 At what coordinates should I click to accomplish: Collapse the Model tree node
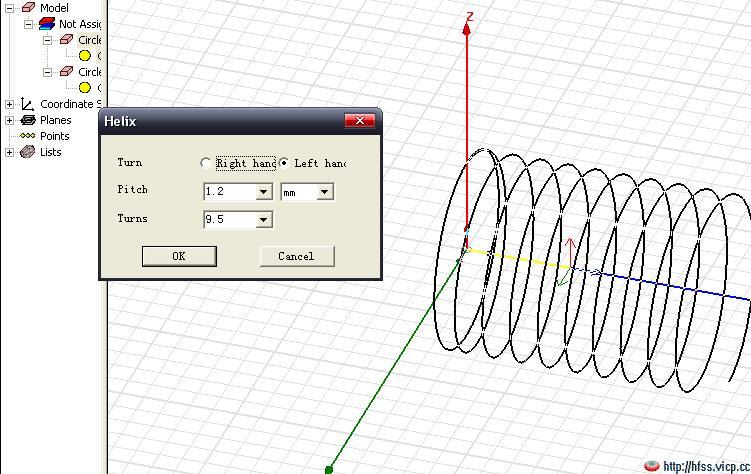coord(10,8)
